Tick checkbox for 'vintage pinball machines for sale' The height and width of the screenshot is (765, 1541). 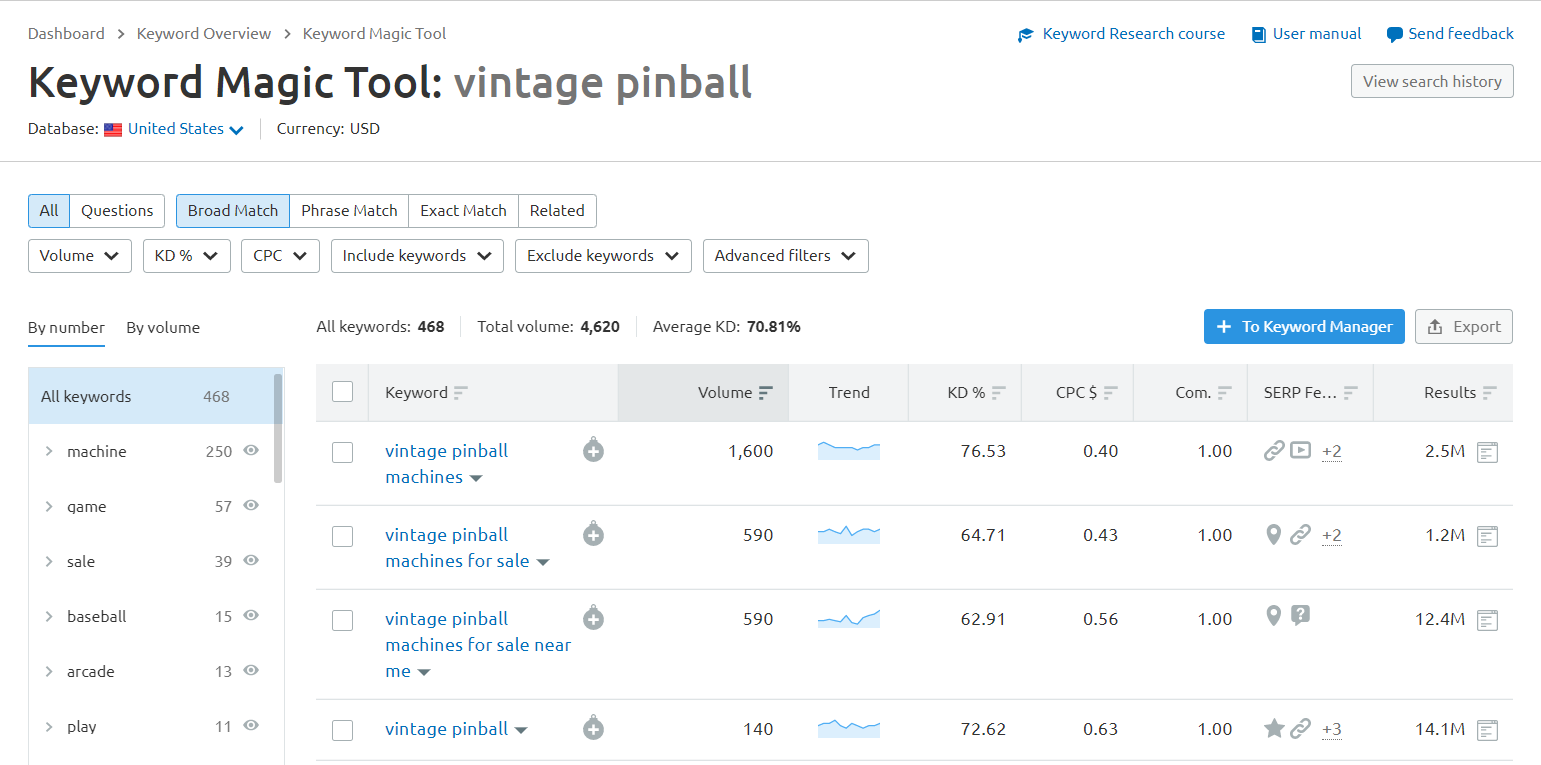(342, 536)
